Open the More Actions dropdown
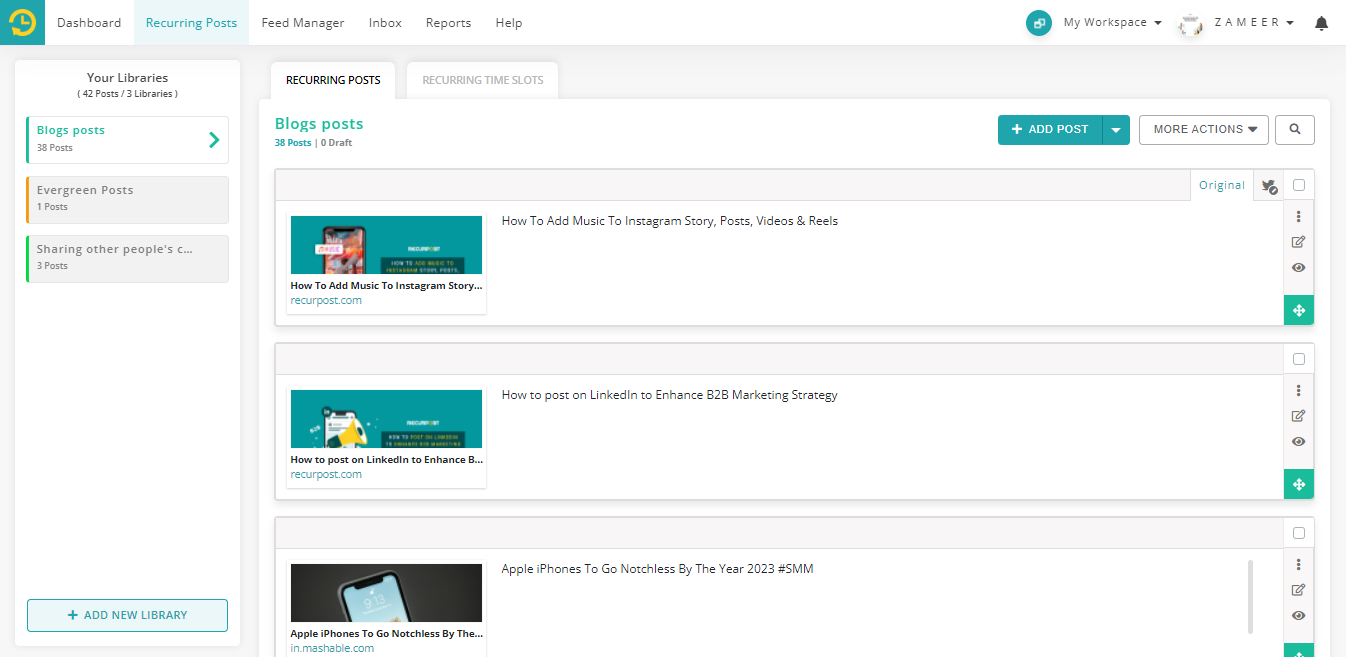Viewport: 1346px width, 657px height. 1204,130
